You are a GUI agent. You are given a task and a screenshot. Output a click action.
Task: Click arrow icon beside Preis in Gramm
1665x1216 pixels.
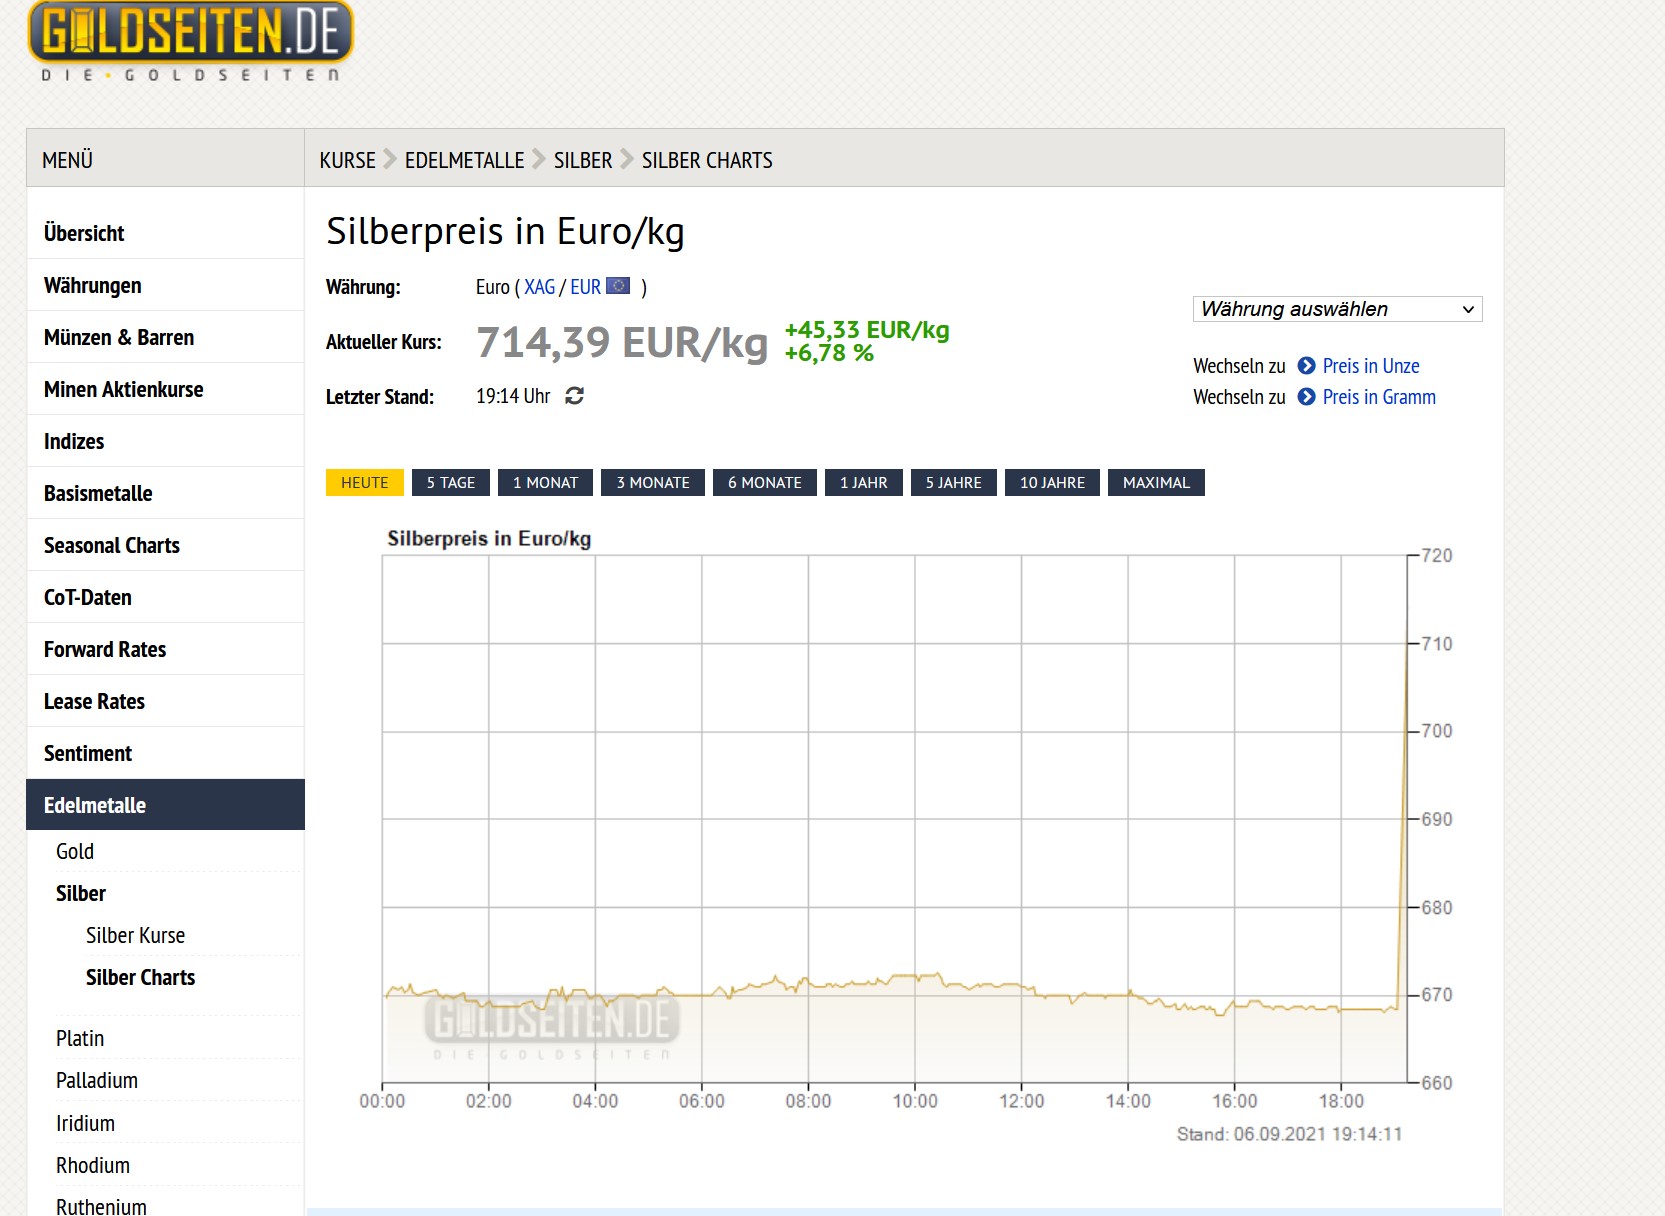(1306, 397)
